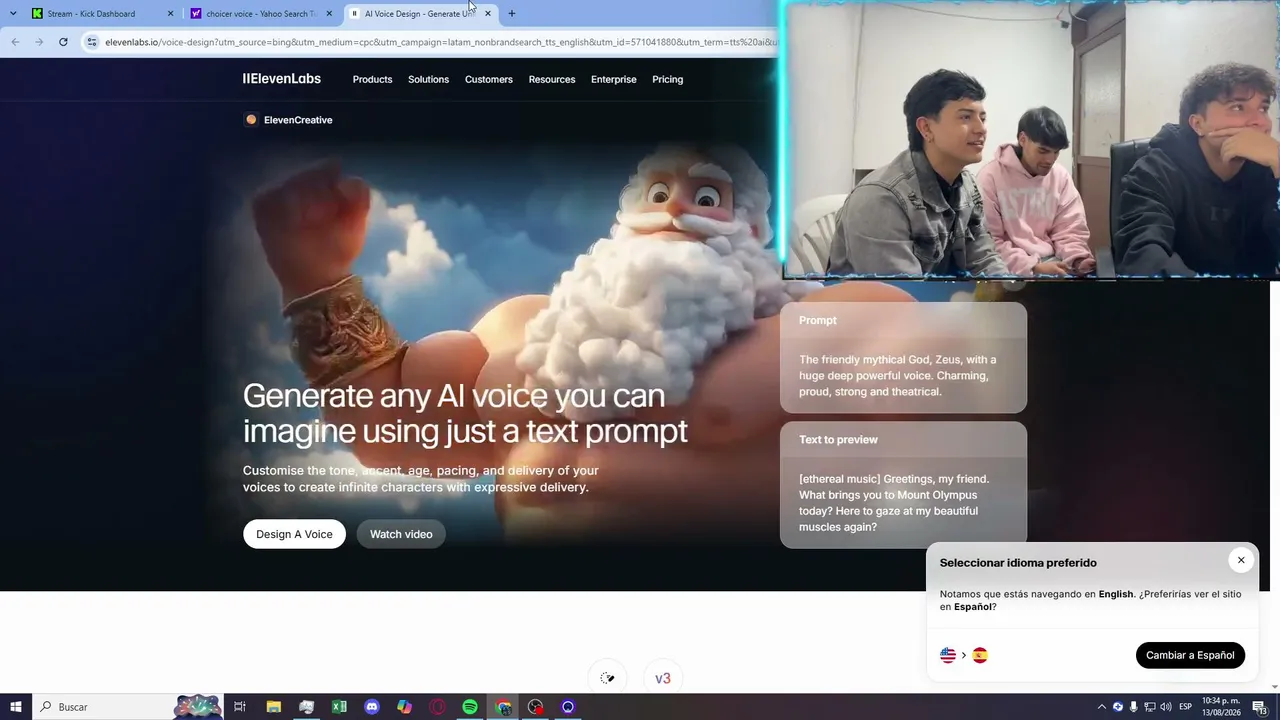Click the 'Seleccionar idioma preferido' heading

click(x=1018, y=563)
